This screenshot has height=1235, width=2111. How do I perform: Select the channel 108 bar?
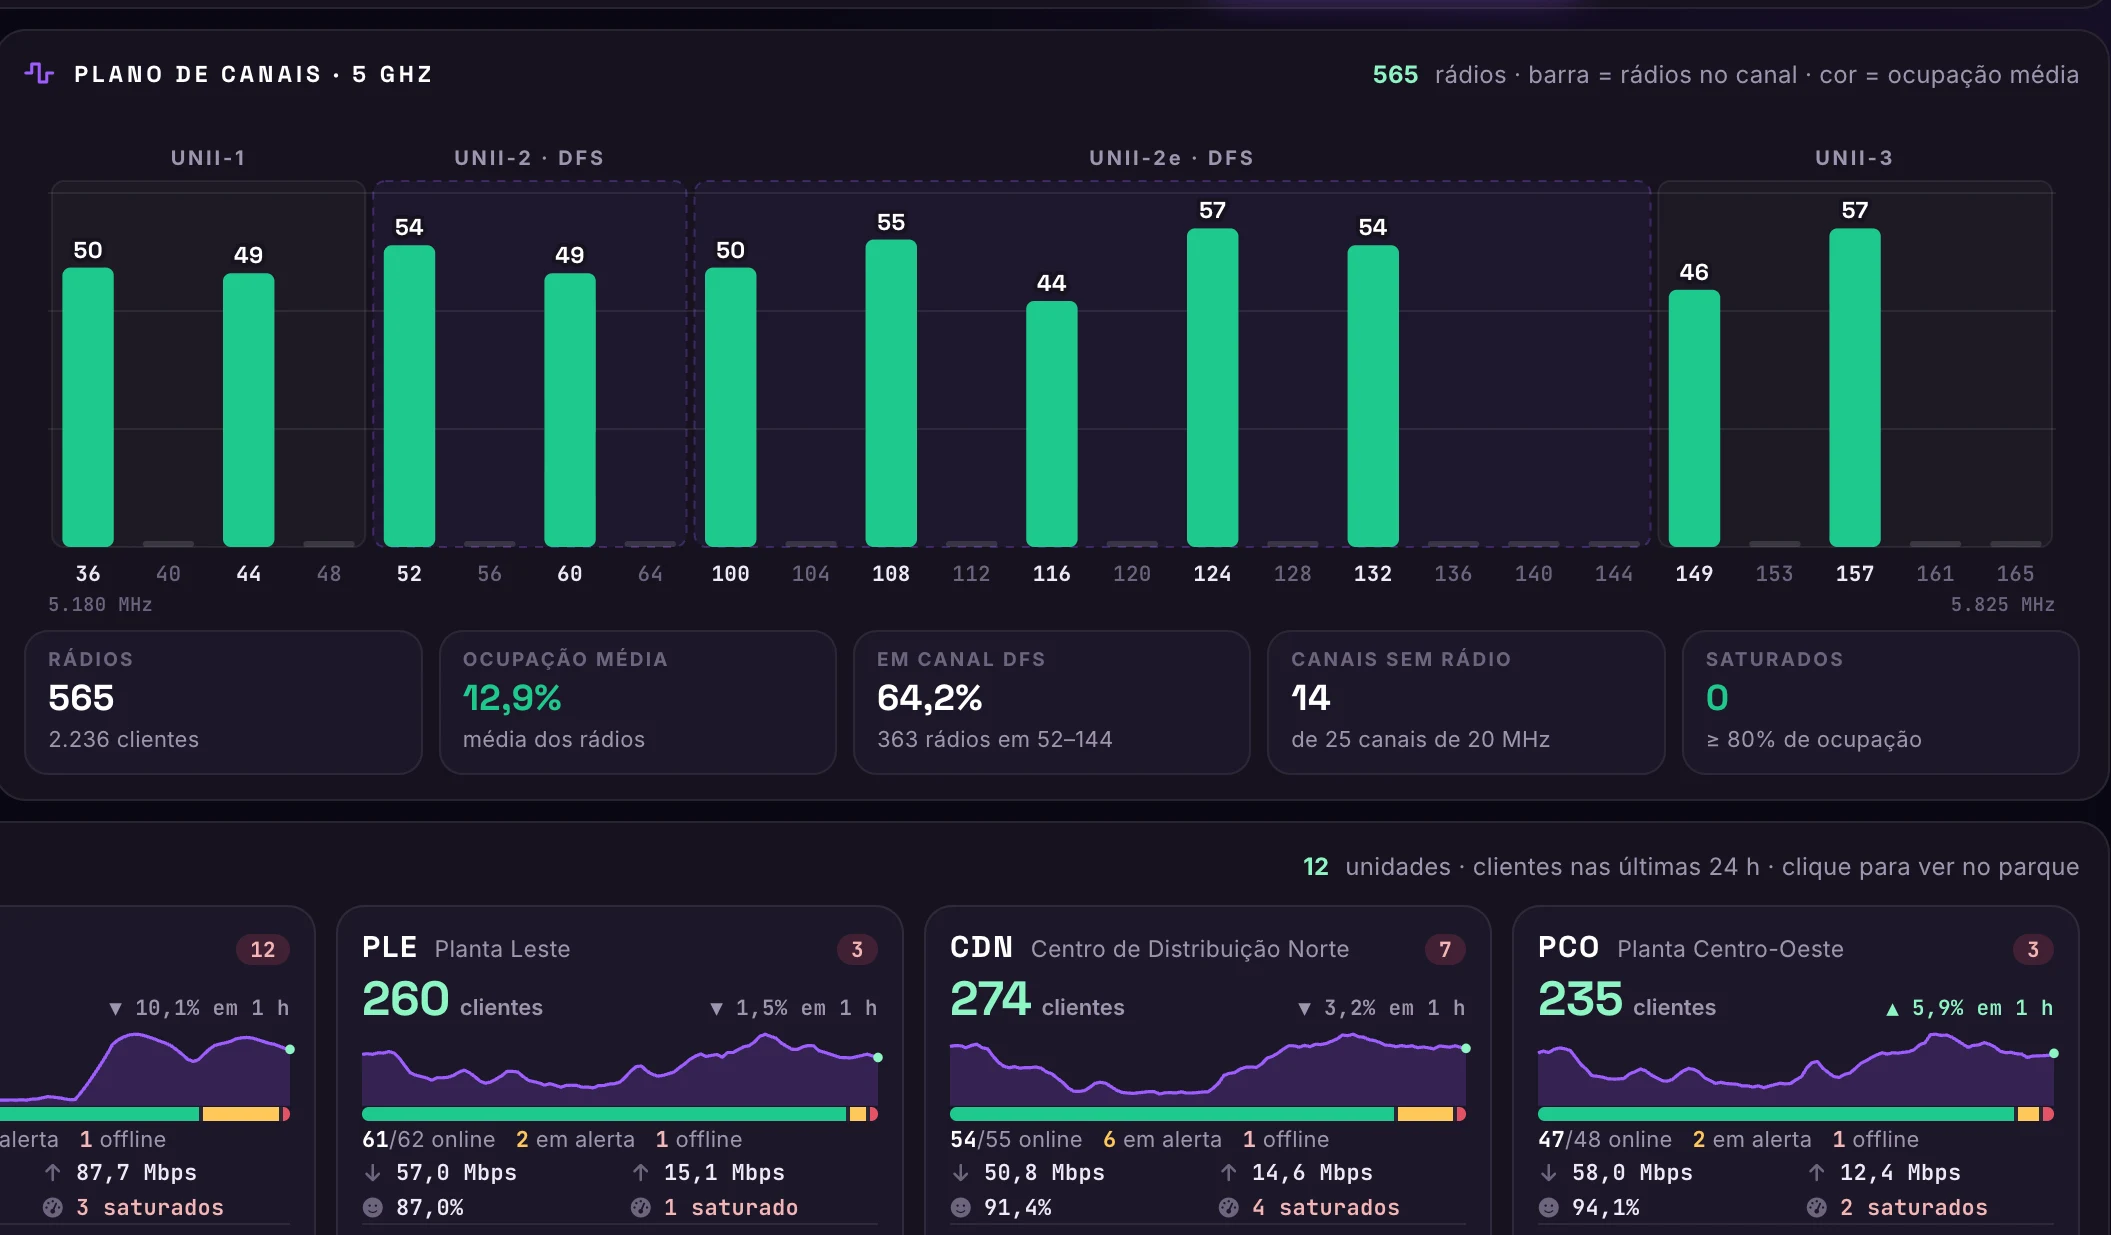(891, 393)
